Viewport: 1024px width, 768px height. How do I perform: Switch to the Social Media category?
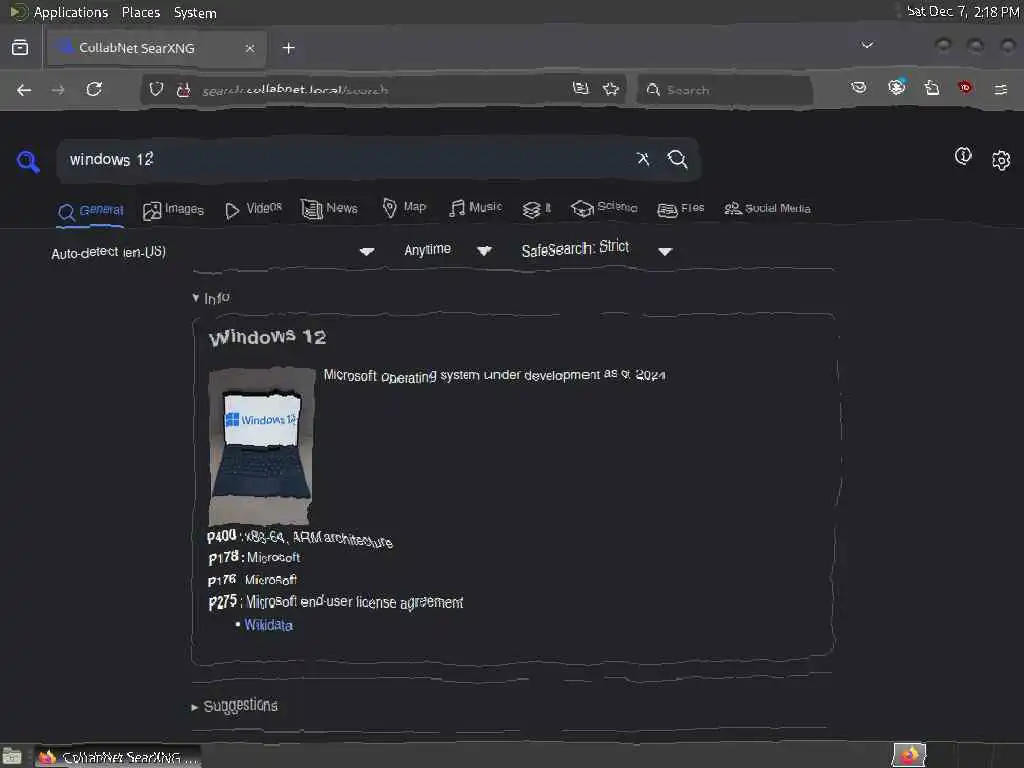coord(767,208)
